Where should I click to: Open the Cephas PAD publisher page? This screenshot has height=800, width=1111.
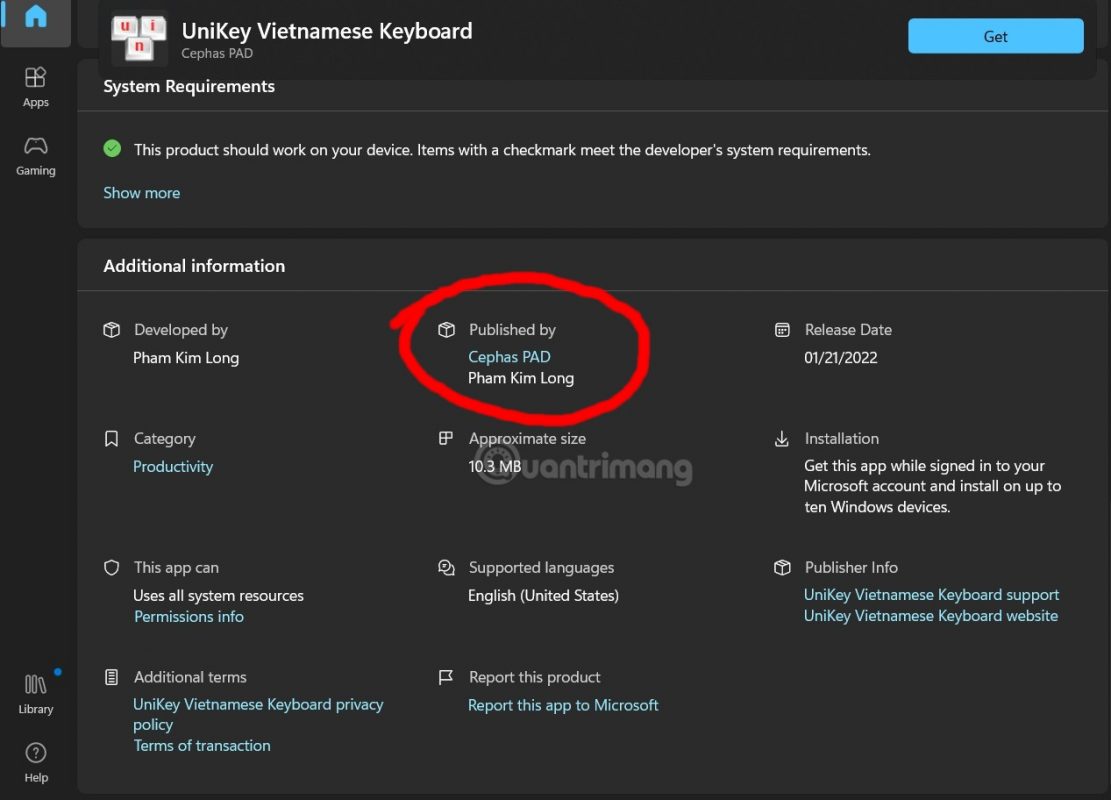509,356
